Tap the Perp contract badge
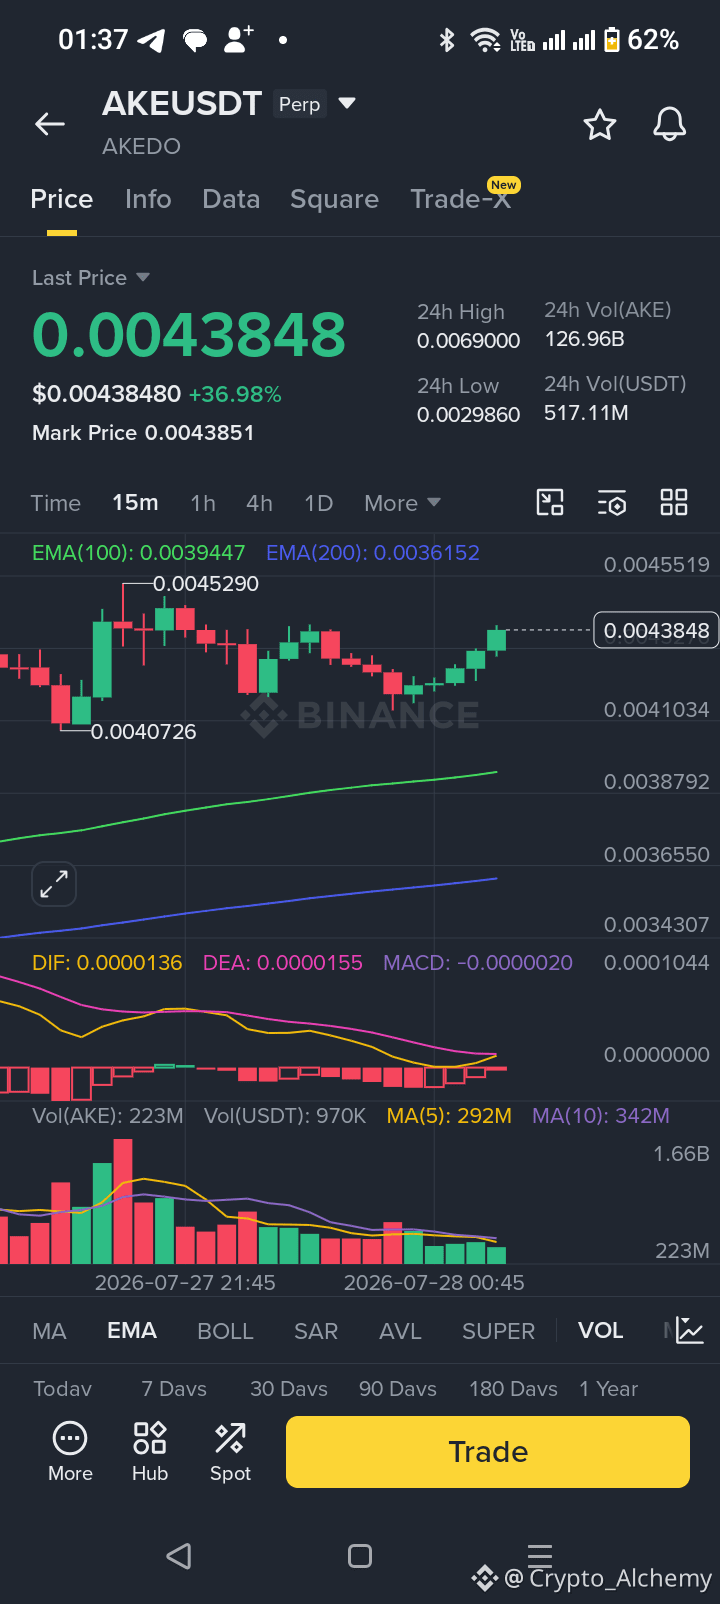The width and height of the screenshot is (720, 1604). pos(299,104)
